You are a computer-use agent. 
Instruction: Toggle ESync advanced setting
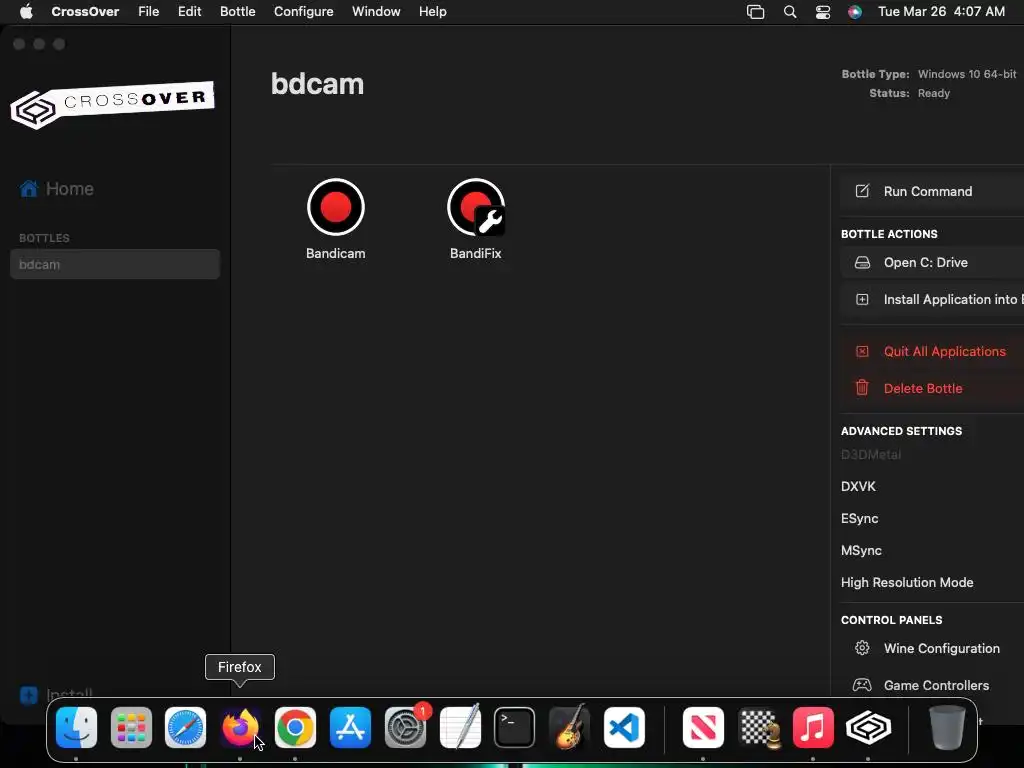coord(859,519)
